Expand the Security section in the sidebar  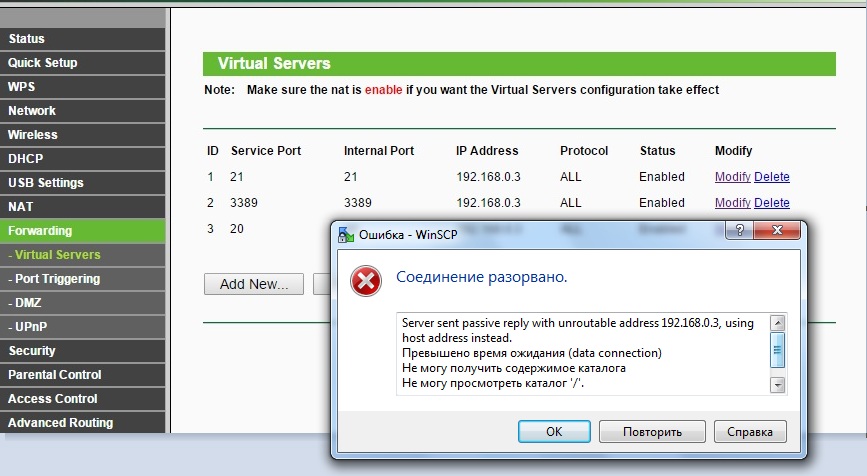point(82,351)
